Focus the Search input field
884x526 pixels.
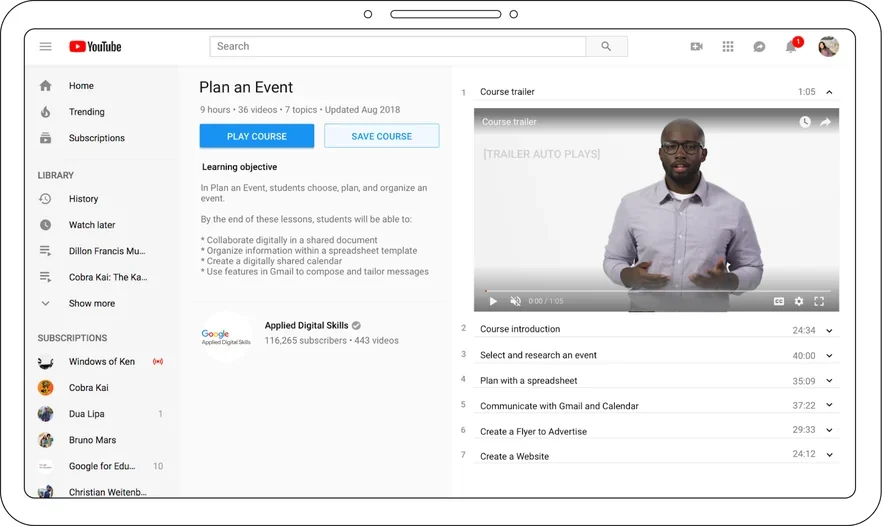pyautogui.click(x=397, y=46)
